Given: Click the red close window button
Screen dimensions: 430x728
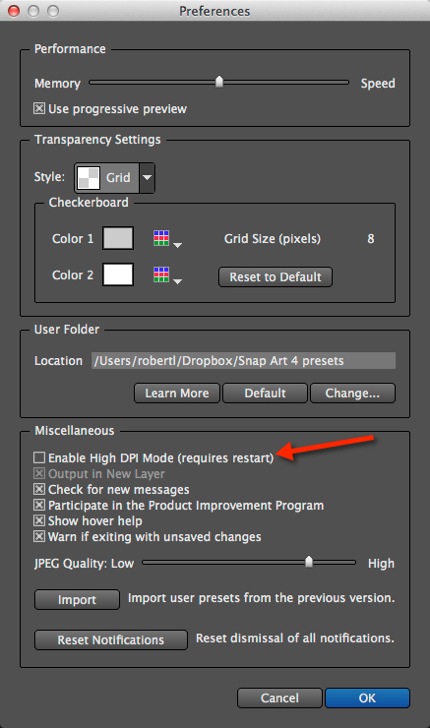Looking at the screenshot, I should (14, 11).
